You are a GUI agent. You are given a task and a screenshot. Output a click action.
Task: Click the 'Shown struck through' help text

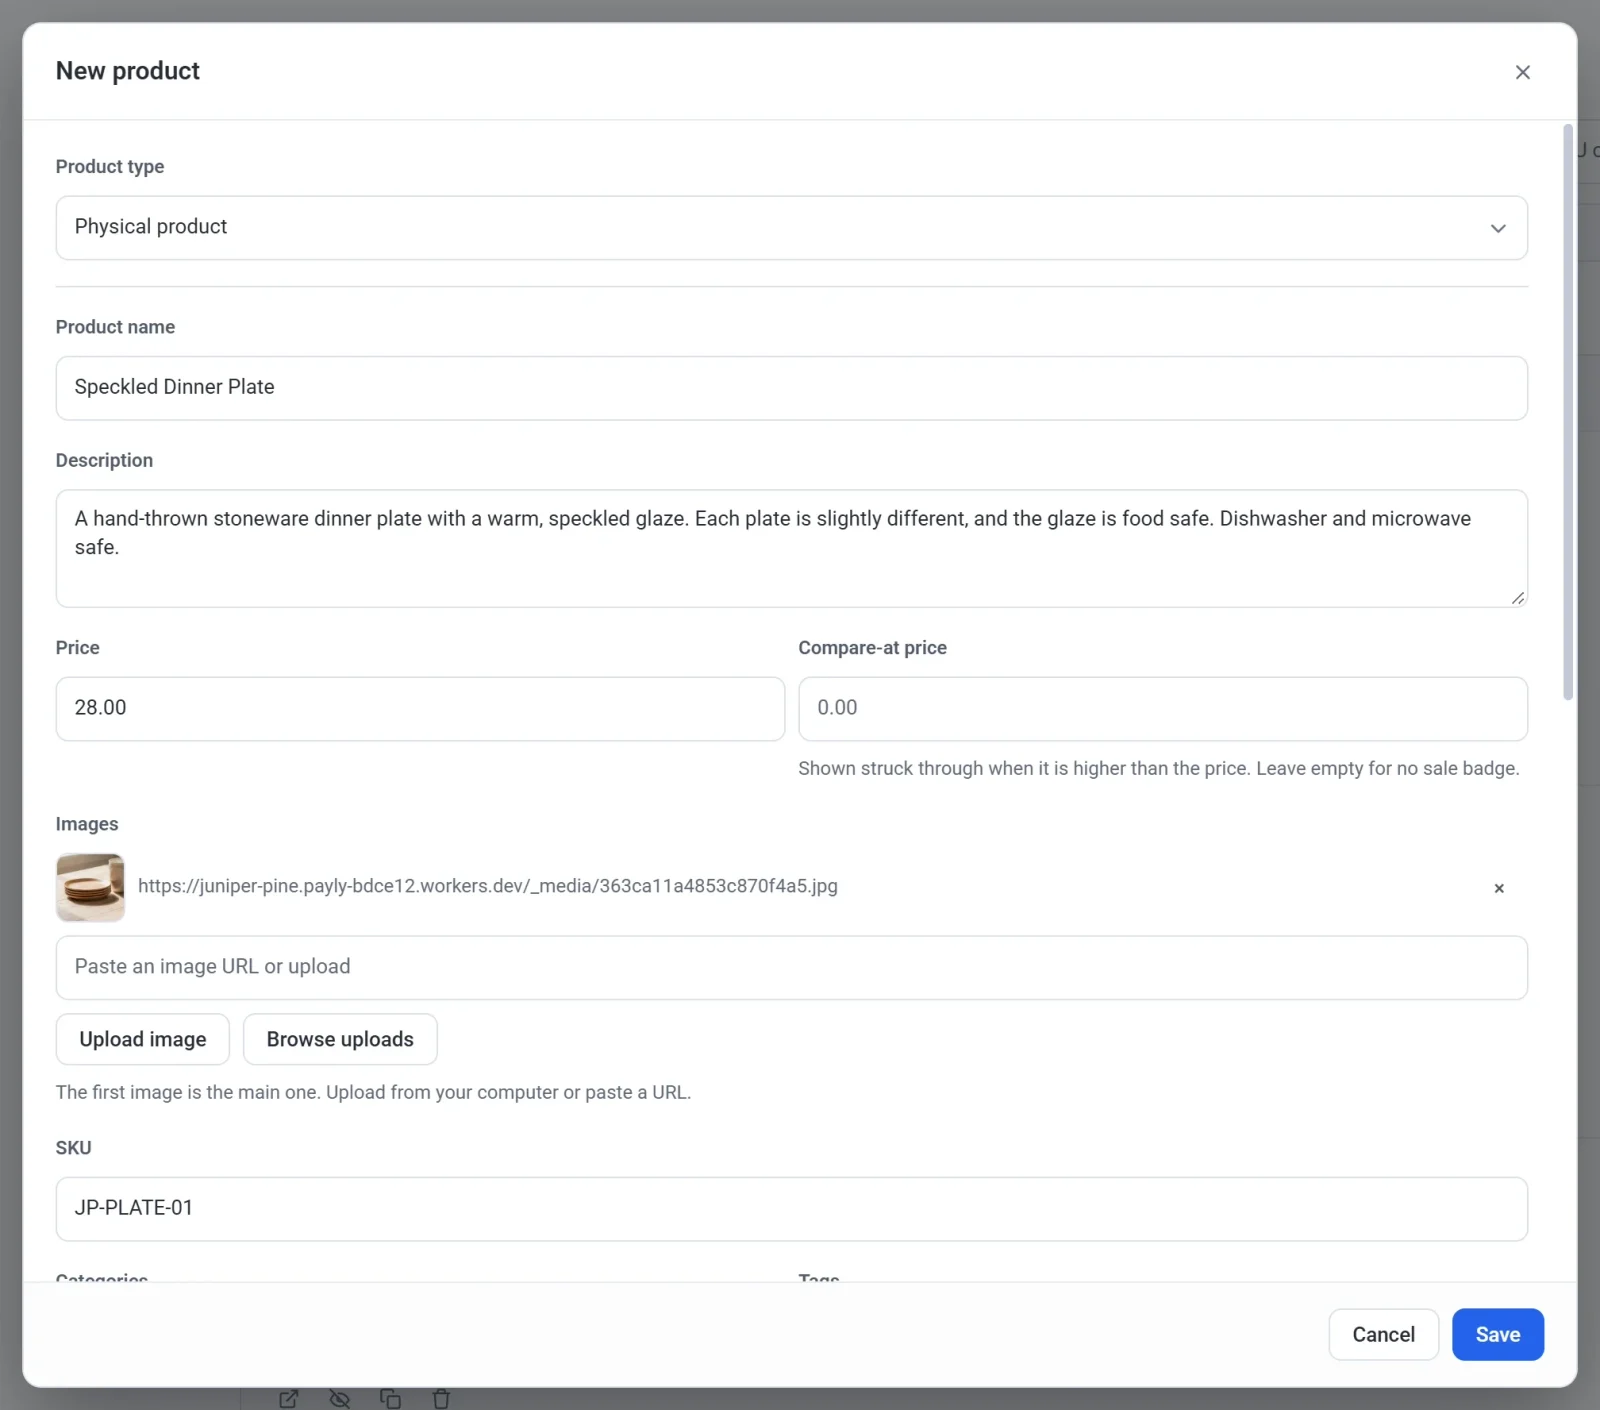click(x=1158, y=768)
